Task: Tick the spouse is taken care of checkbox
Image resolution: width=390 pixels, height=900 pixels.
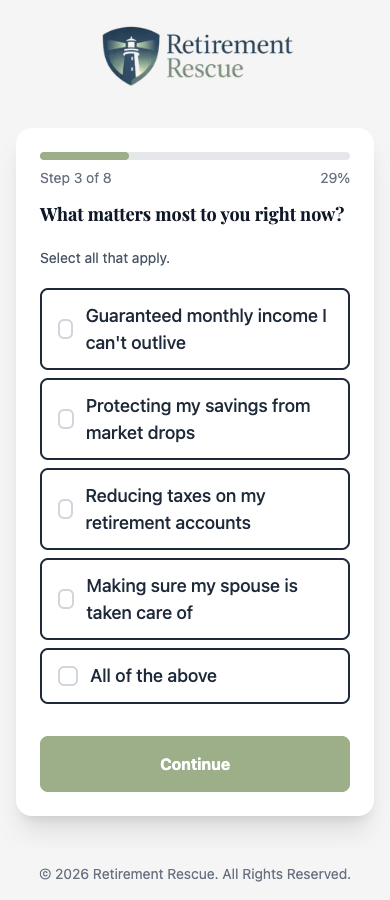Action: point(66,599)
